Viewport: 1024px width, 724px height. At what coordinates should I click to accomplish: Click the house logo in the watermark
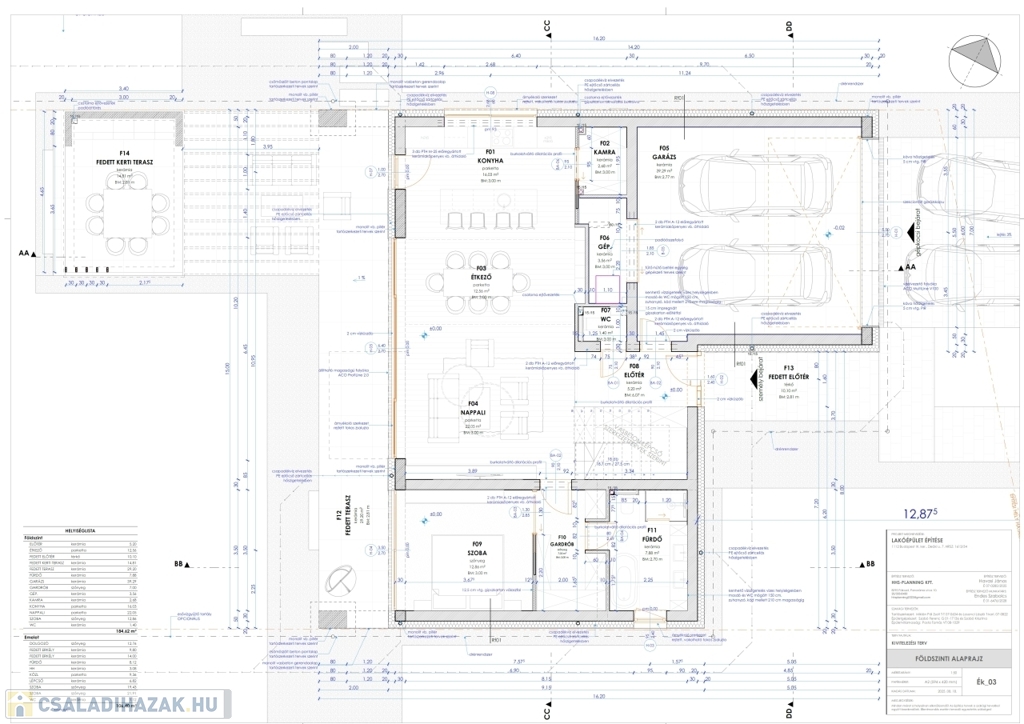[x=20, y=705]
